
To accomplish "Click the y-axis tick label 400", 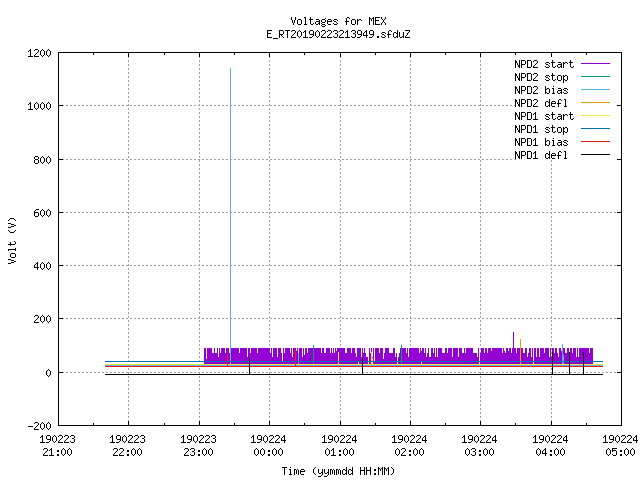I will coord(42,266).
